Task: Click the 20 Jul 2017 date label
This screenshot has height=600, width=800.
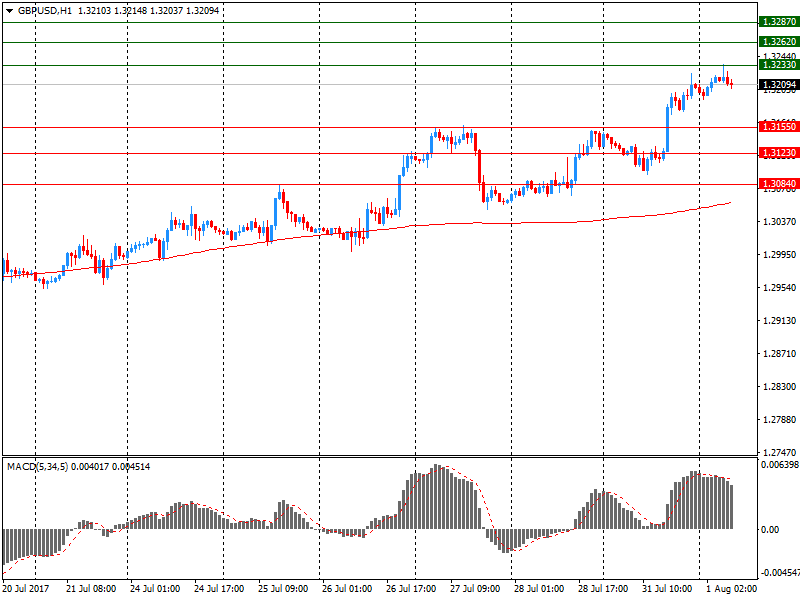Action: tap(26, 589)
